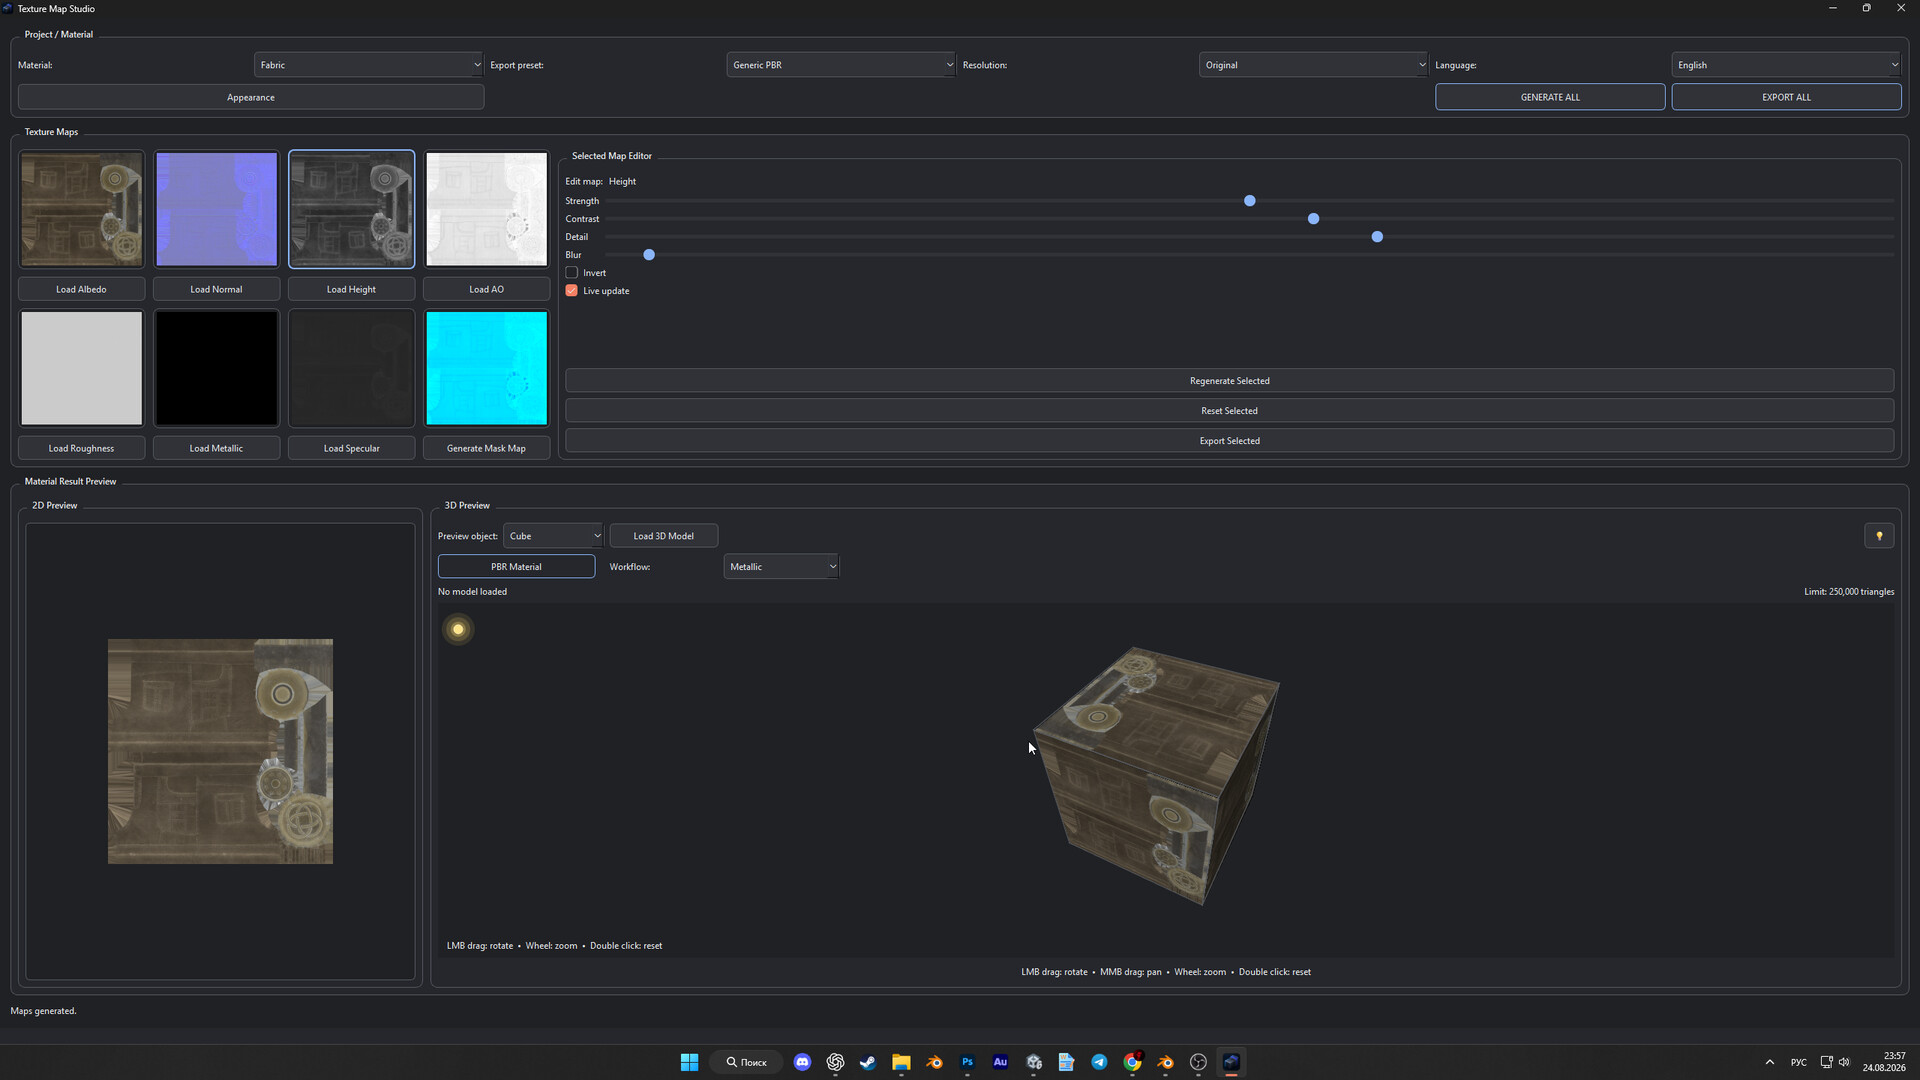Select the AO map thumbnail

coord(487,209)
